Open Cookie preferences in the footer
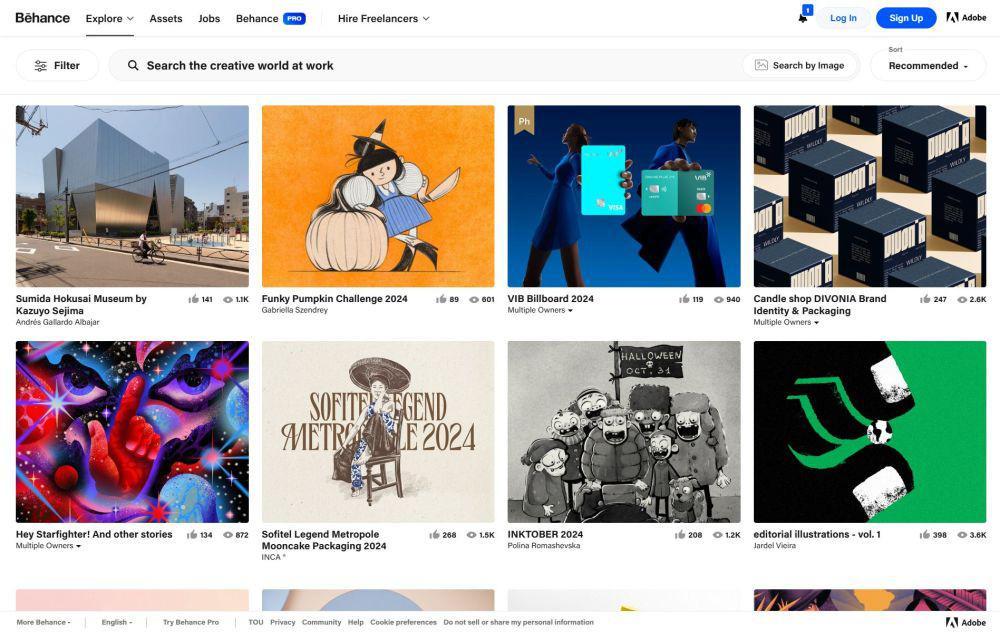Viewport: 1000px width, 632px height. [403, 622]
